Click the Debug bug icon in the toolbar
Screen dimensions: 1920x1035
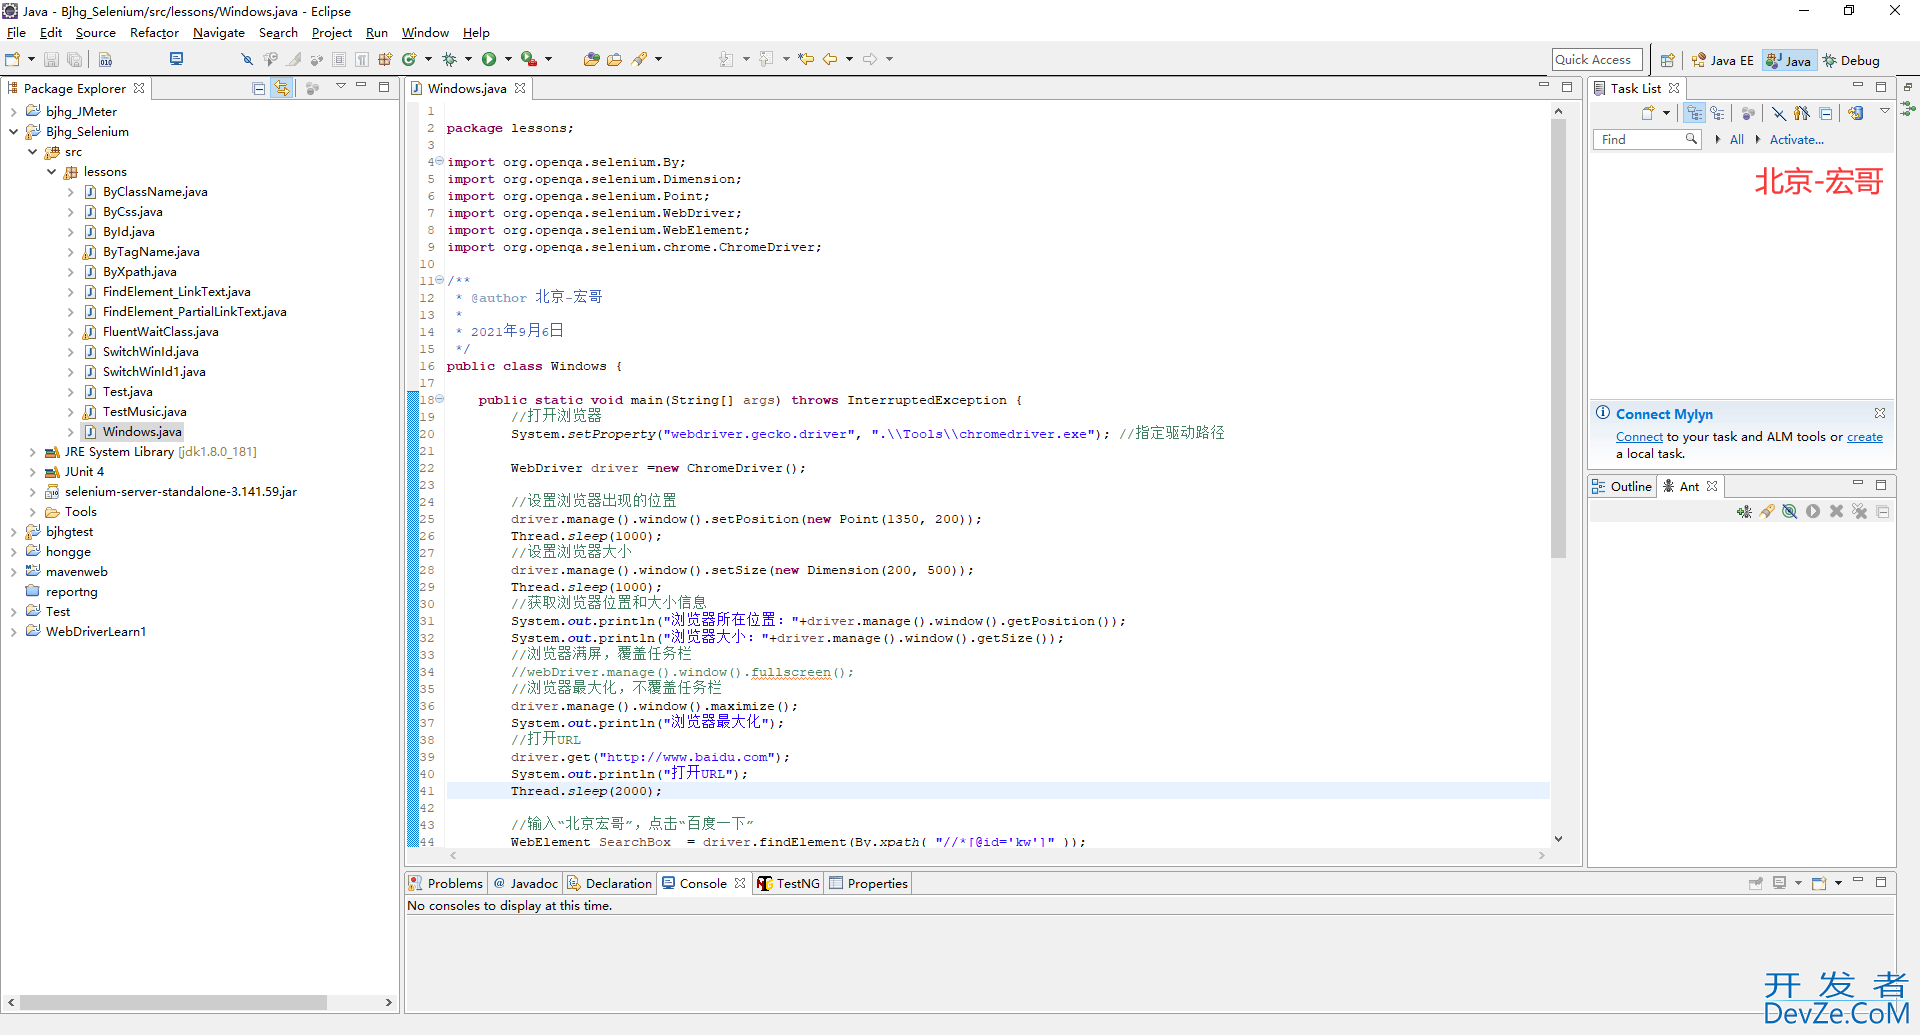tap(449, 59)
